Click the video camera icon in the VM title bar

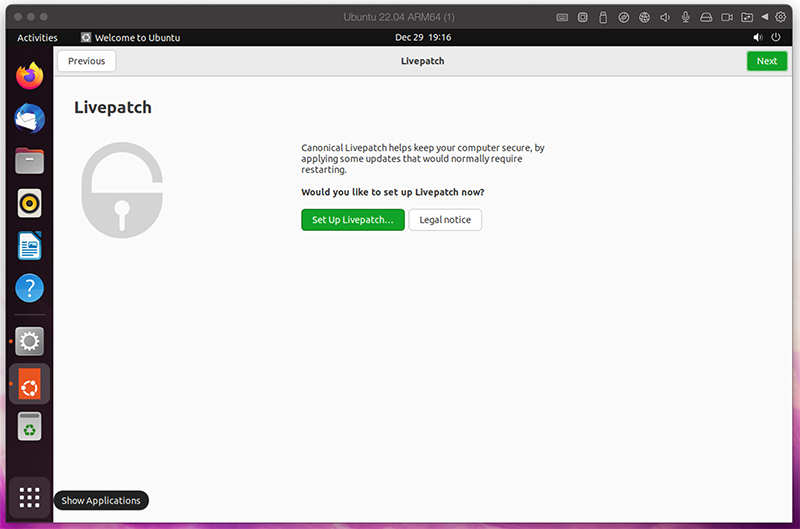click(727, 17)
